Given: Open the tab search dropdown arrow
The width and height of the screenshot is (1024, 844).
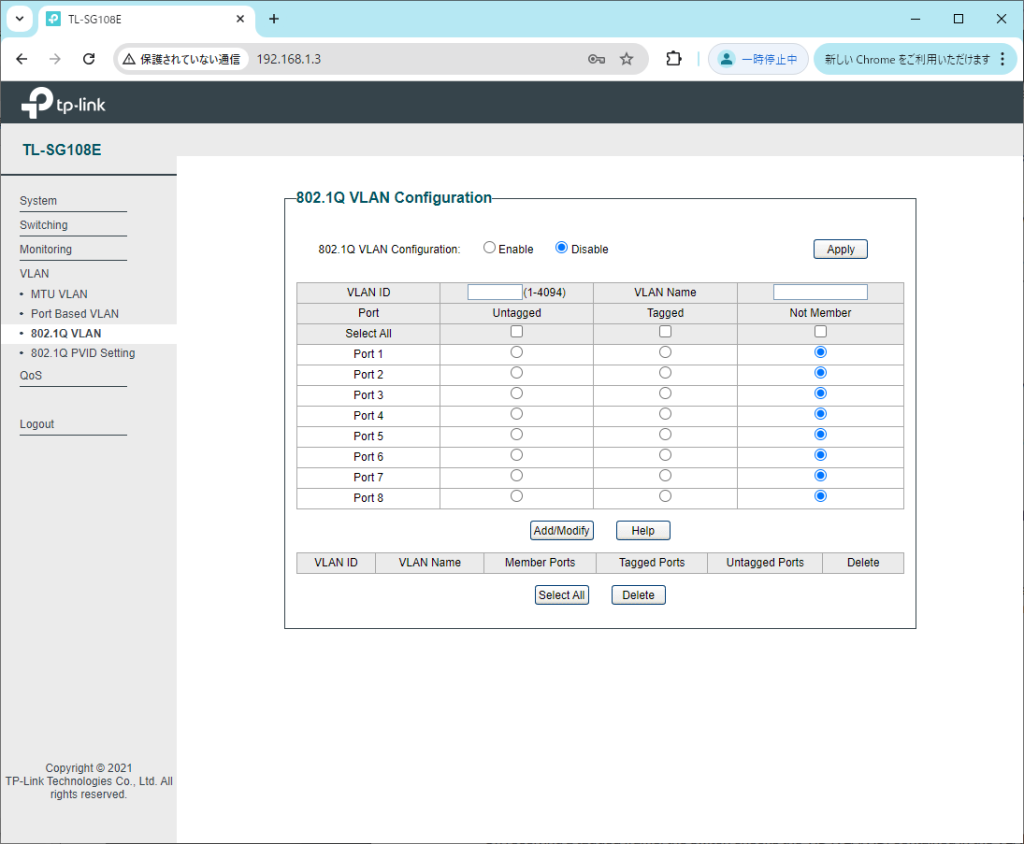Looking at the screenshot, I should click(x=19, y=19).
